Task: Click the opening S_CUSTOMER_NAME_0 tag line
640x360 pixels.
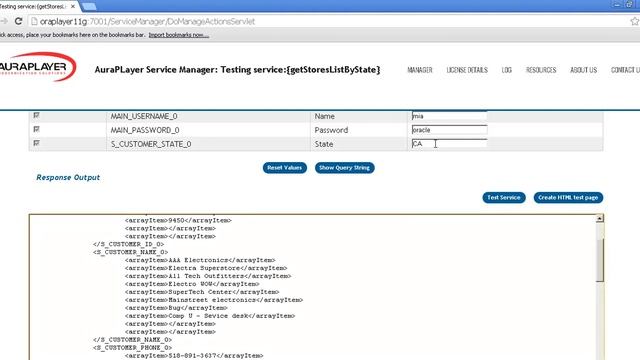Action: (x=130, y=252)
